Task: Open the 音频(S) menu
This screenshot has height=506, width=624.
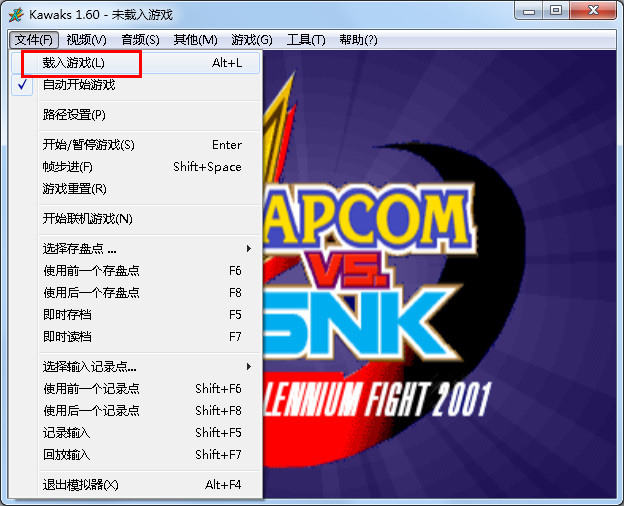Action: [x=140, y=40]
